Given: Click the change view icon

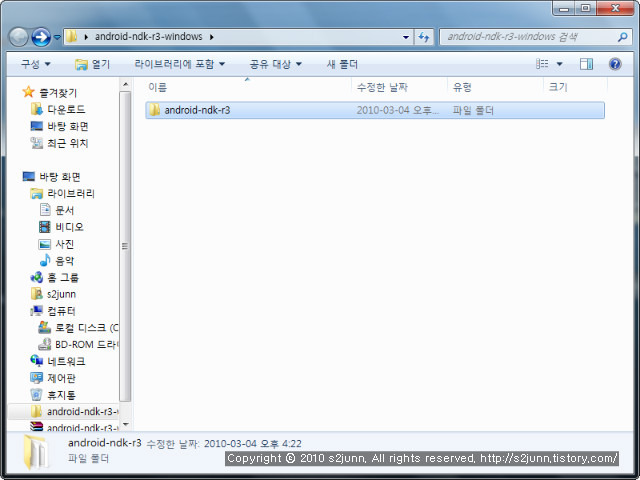Looking at the screenshot, I should (x=542, y=64).
